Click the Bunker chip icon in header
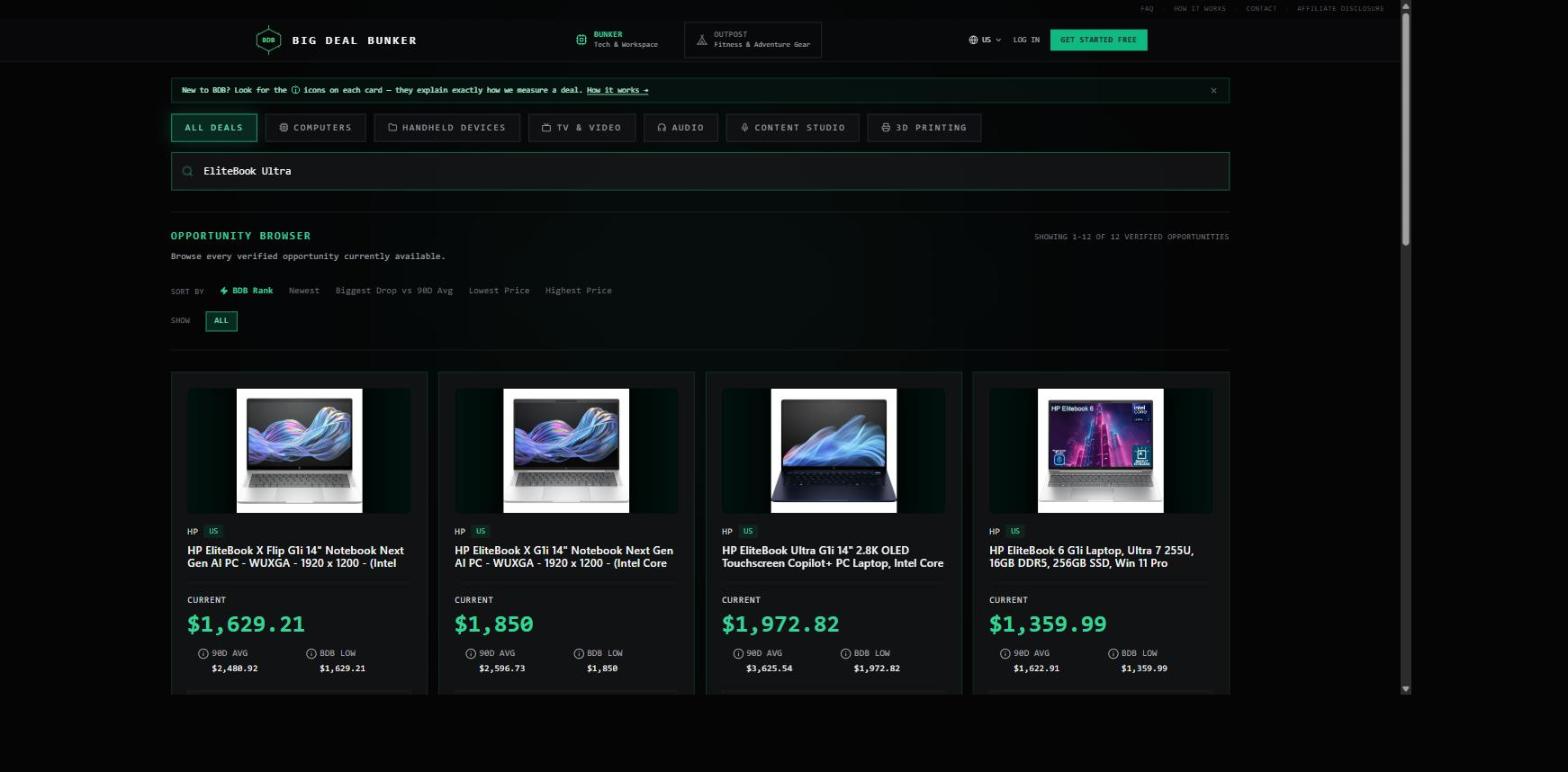This screenshot has height=772, width=1568. [x=581, y=40]
